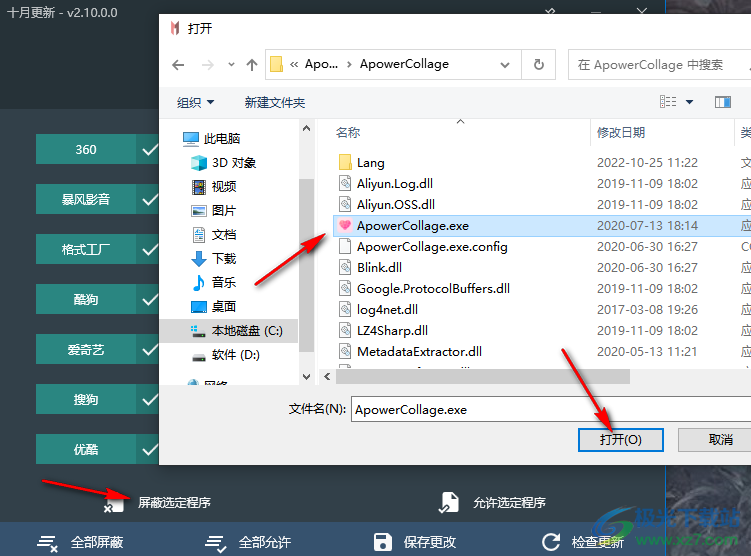Click the search ApowerCollage field
The height and width of the screenshot is (556, 751).
pyautogui.click(x=659, y=65)
